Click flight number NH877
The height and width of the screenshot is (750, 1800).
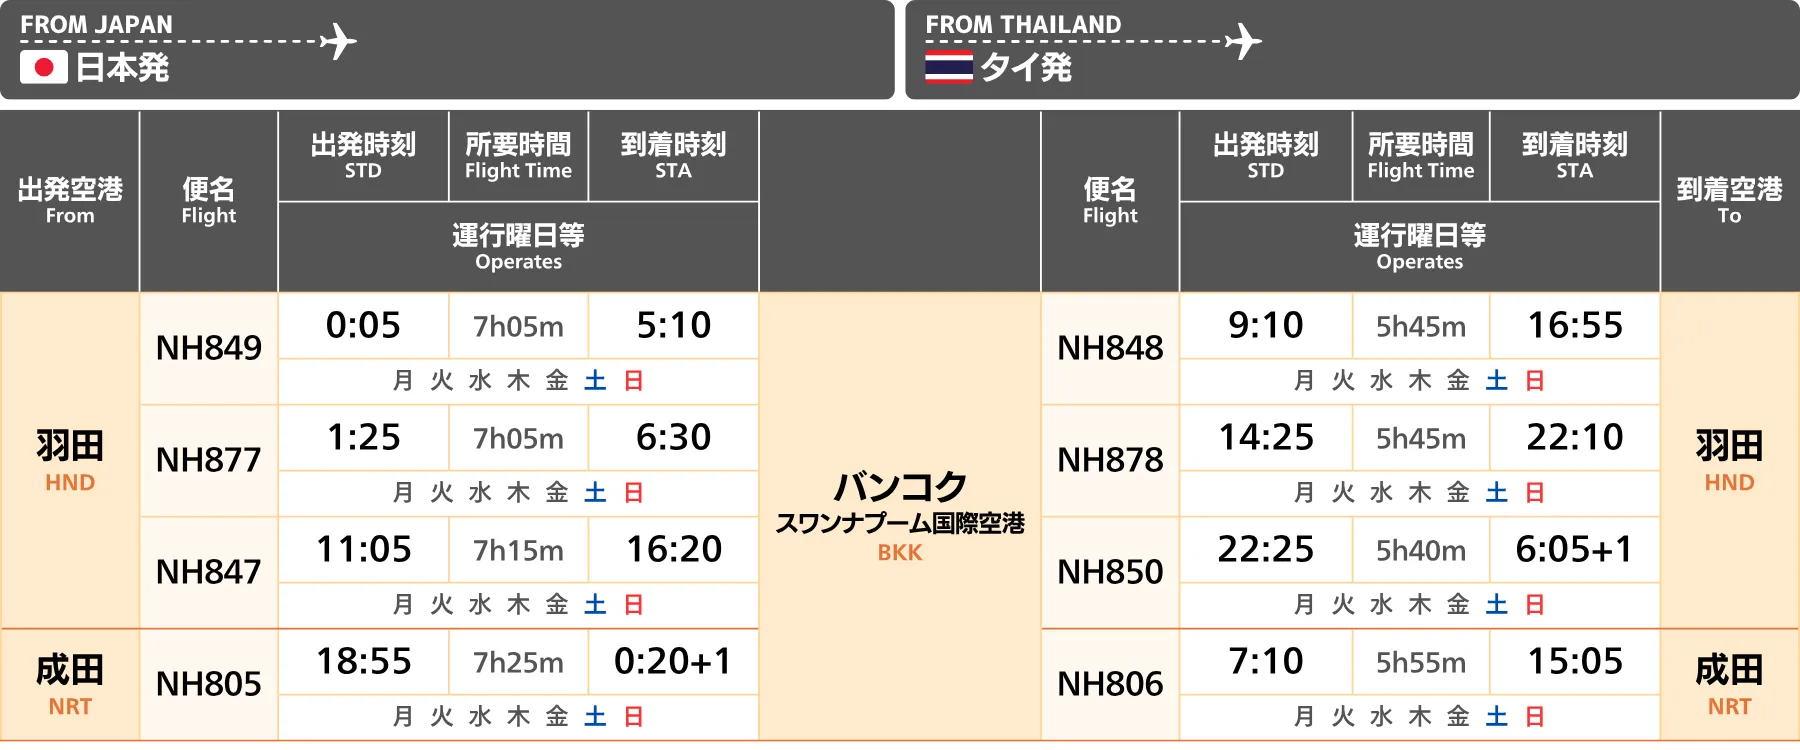(x=209, y=460)
